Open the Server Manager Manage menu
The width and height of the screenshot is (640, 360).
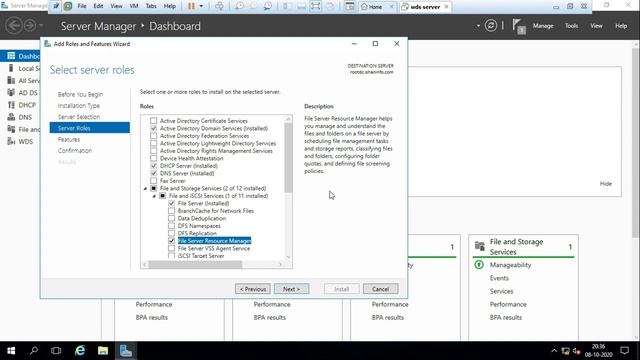click(x=543, y=26)
